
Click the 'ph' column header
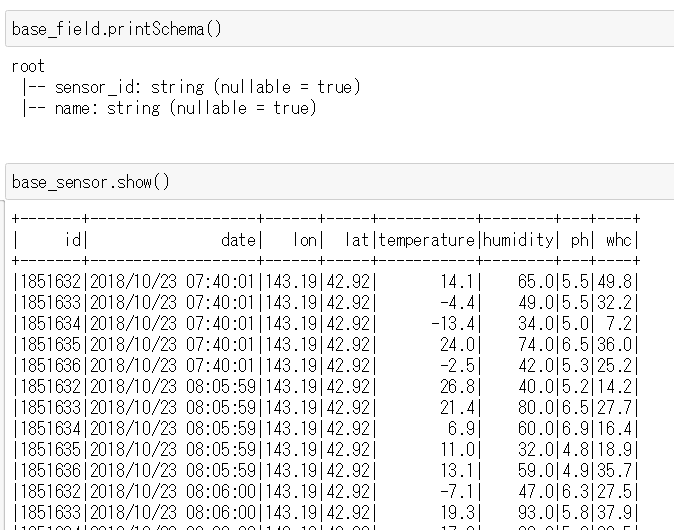580,239
